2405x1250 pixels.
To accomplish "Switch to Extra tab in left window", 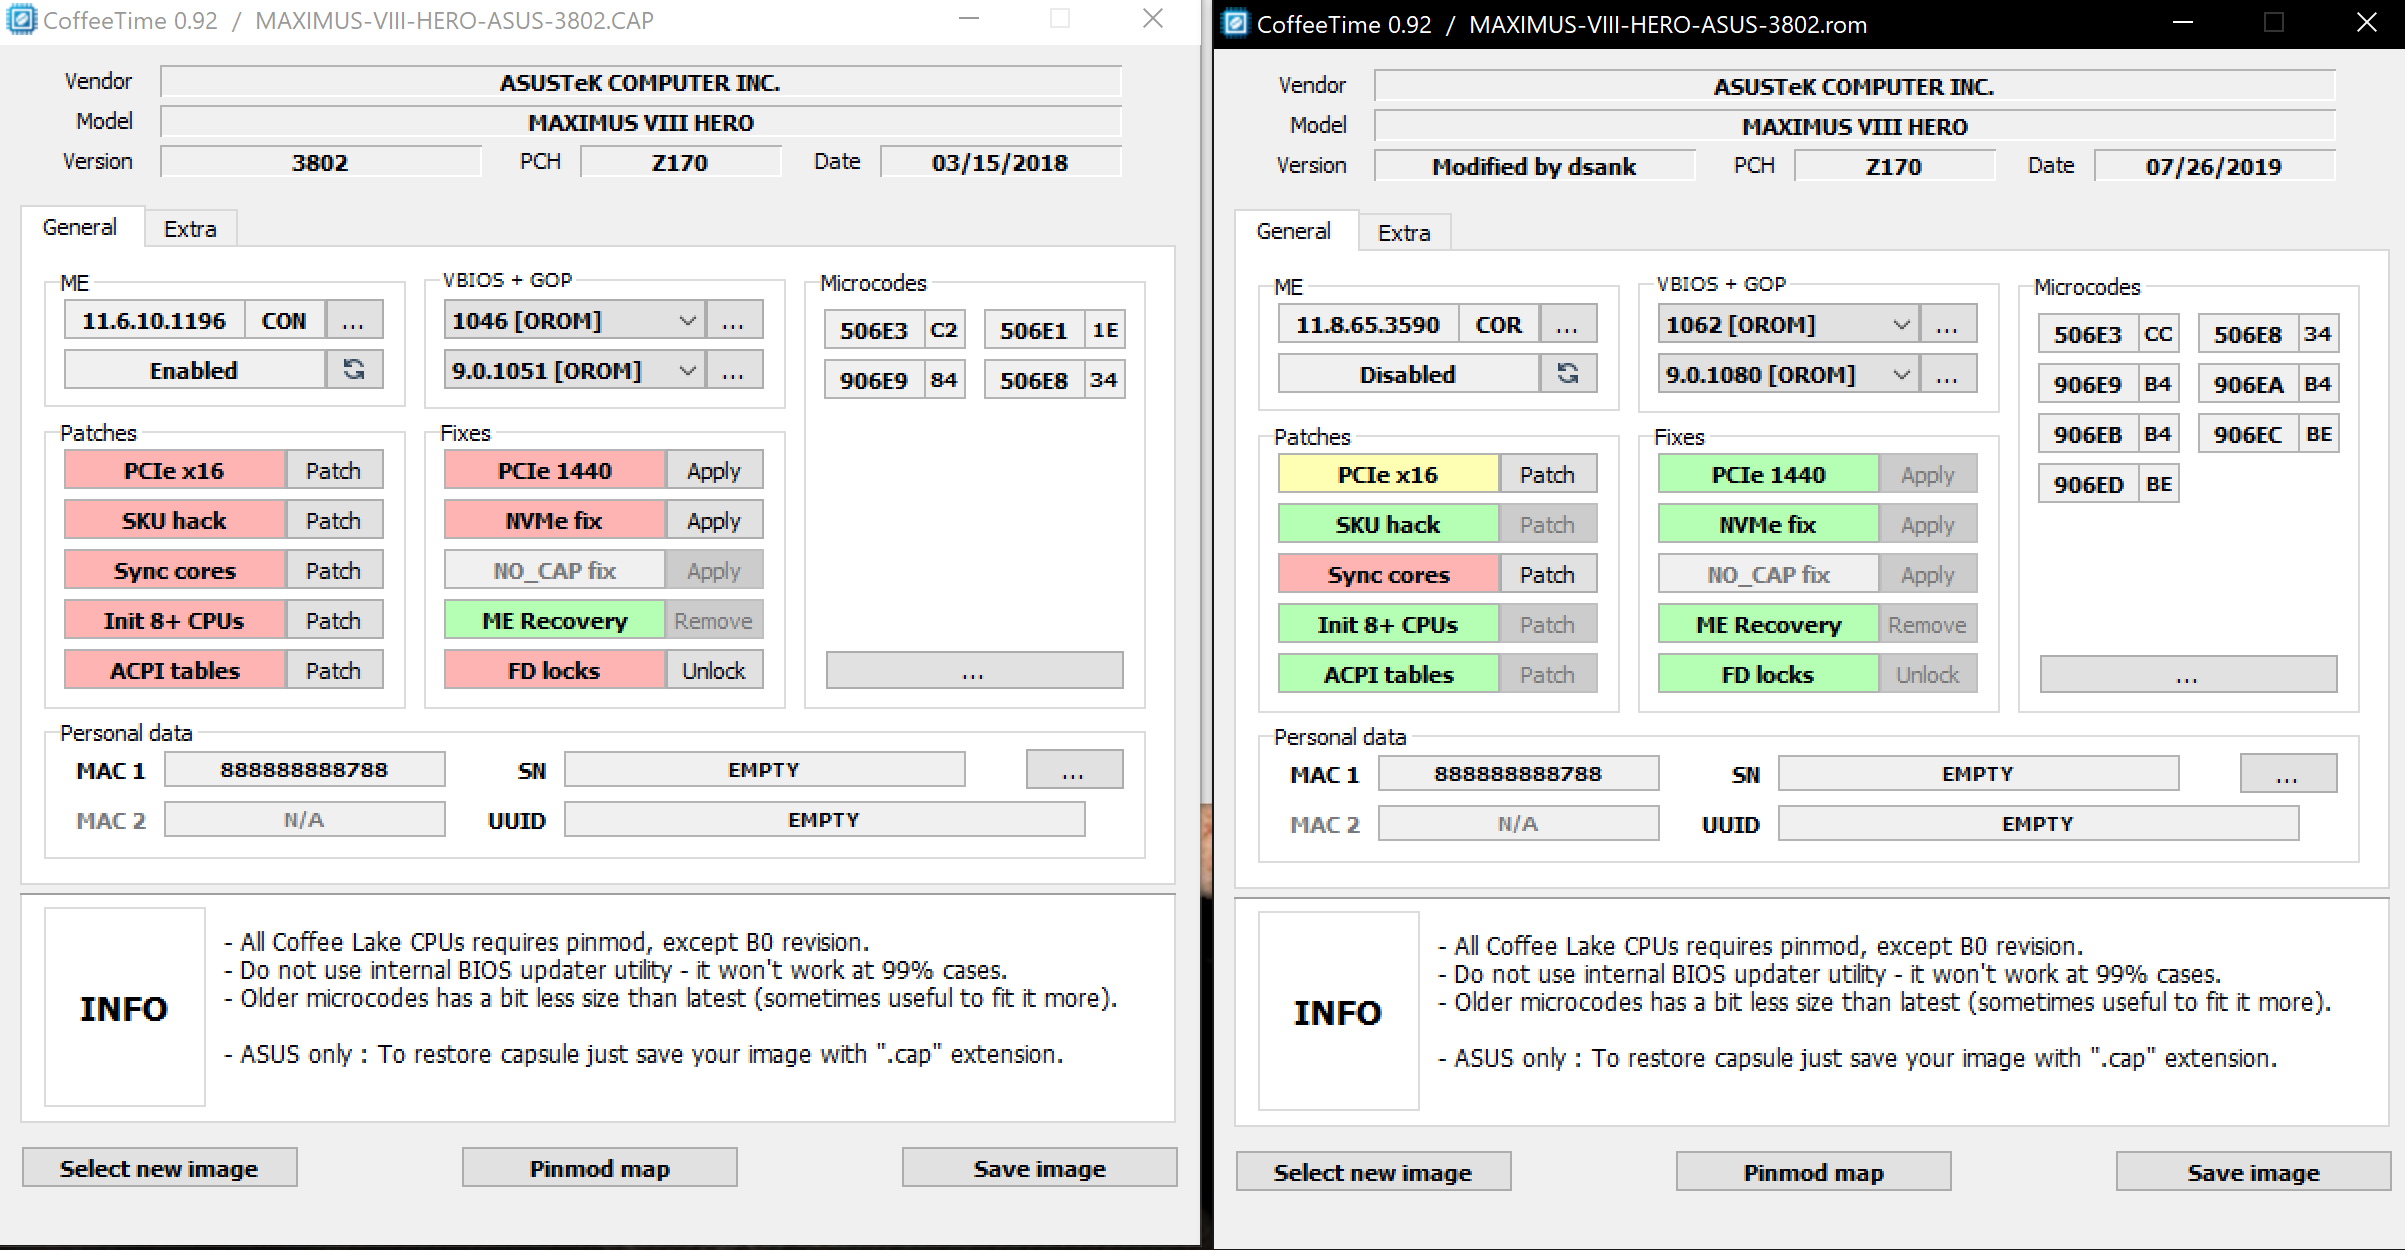I will coord(190,229).
